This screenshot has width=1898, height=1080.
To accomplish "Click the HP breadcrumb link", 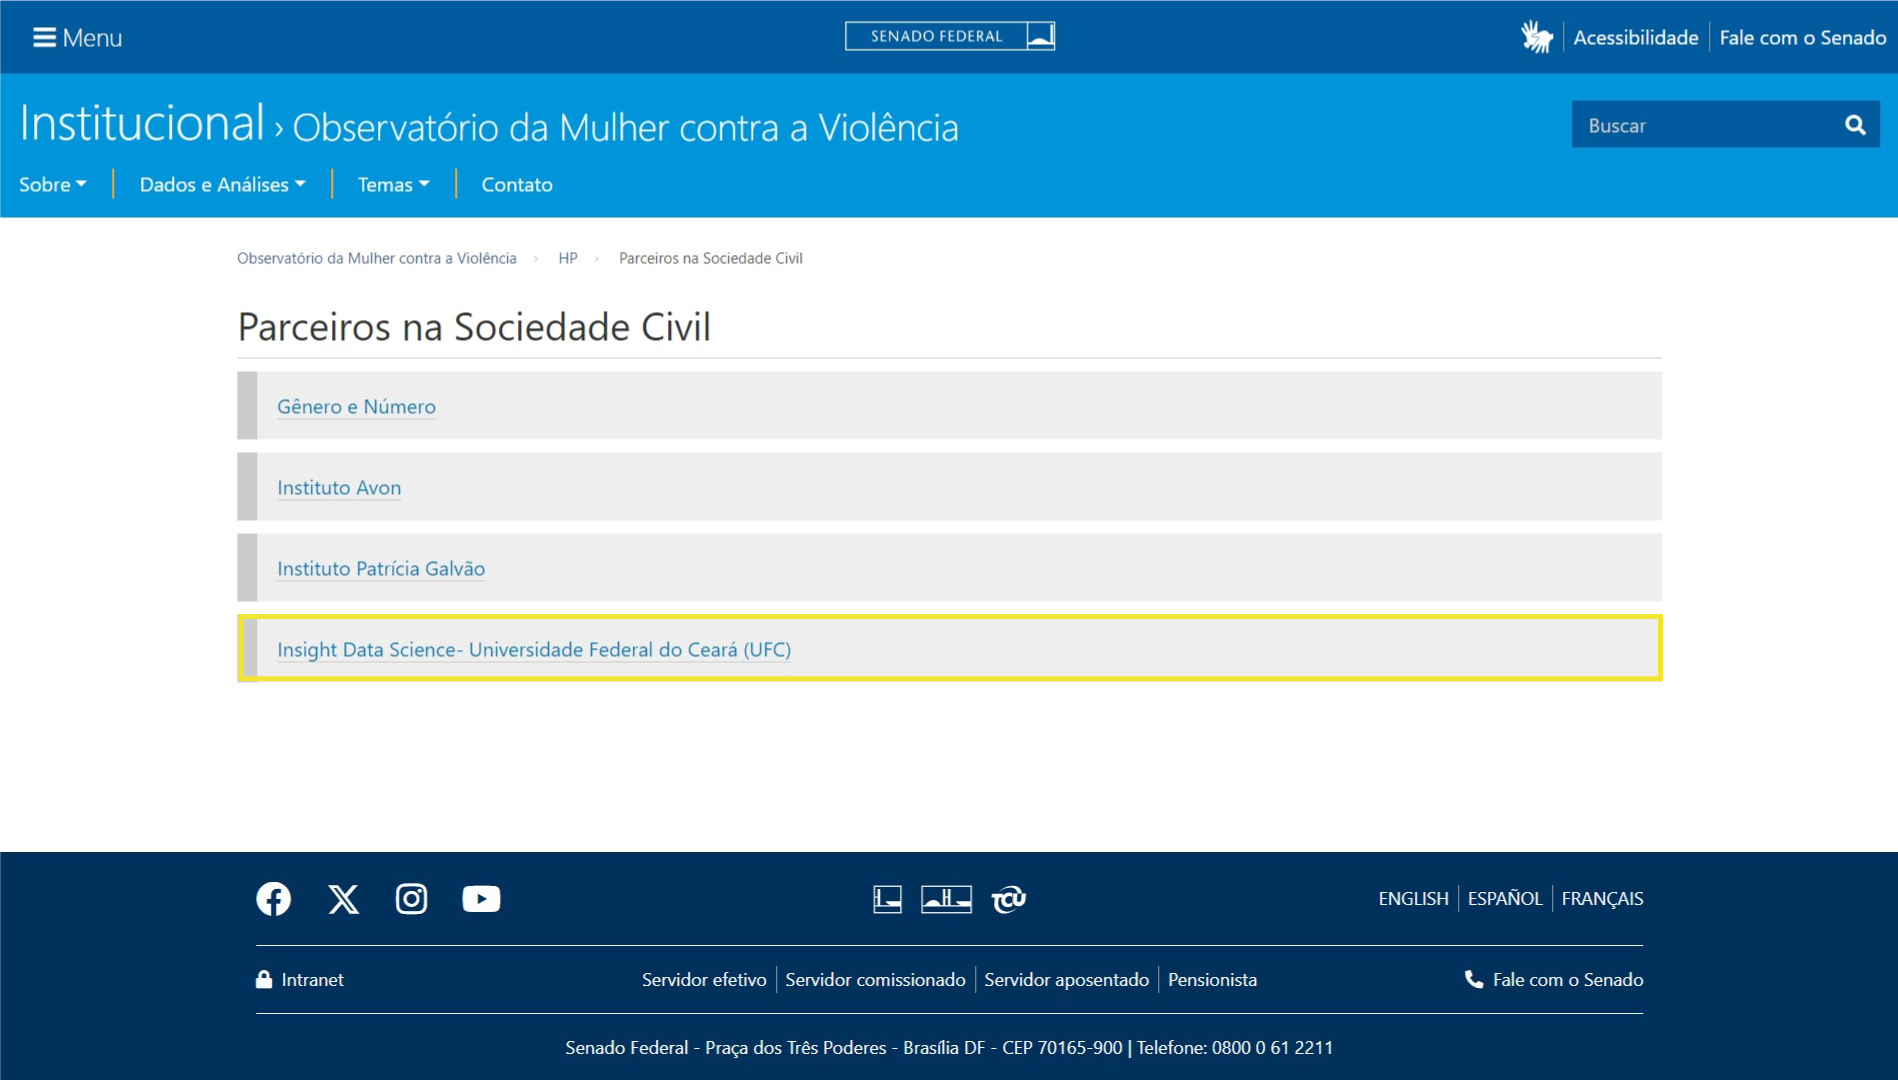I will tap(568, 258).
